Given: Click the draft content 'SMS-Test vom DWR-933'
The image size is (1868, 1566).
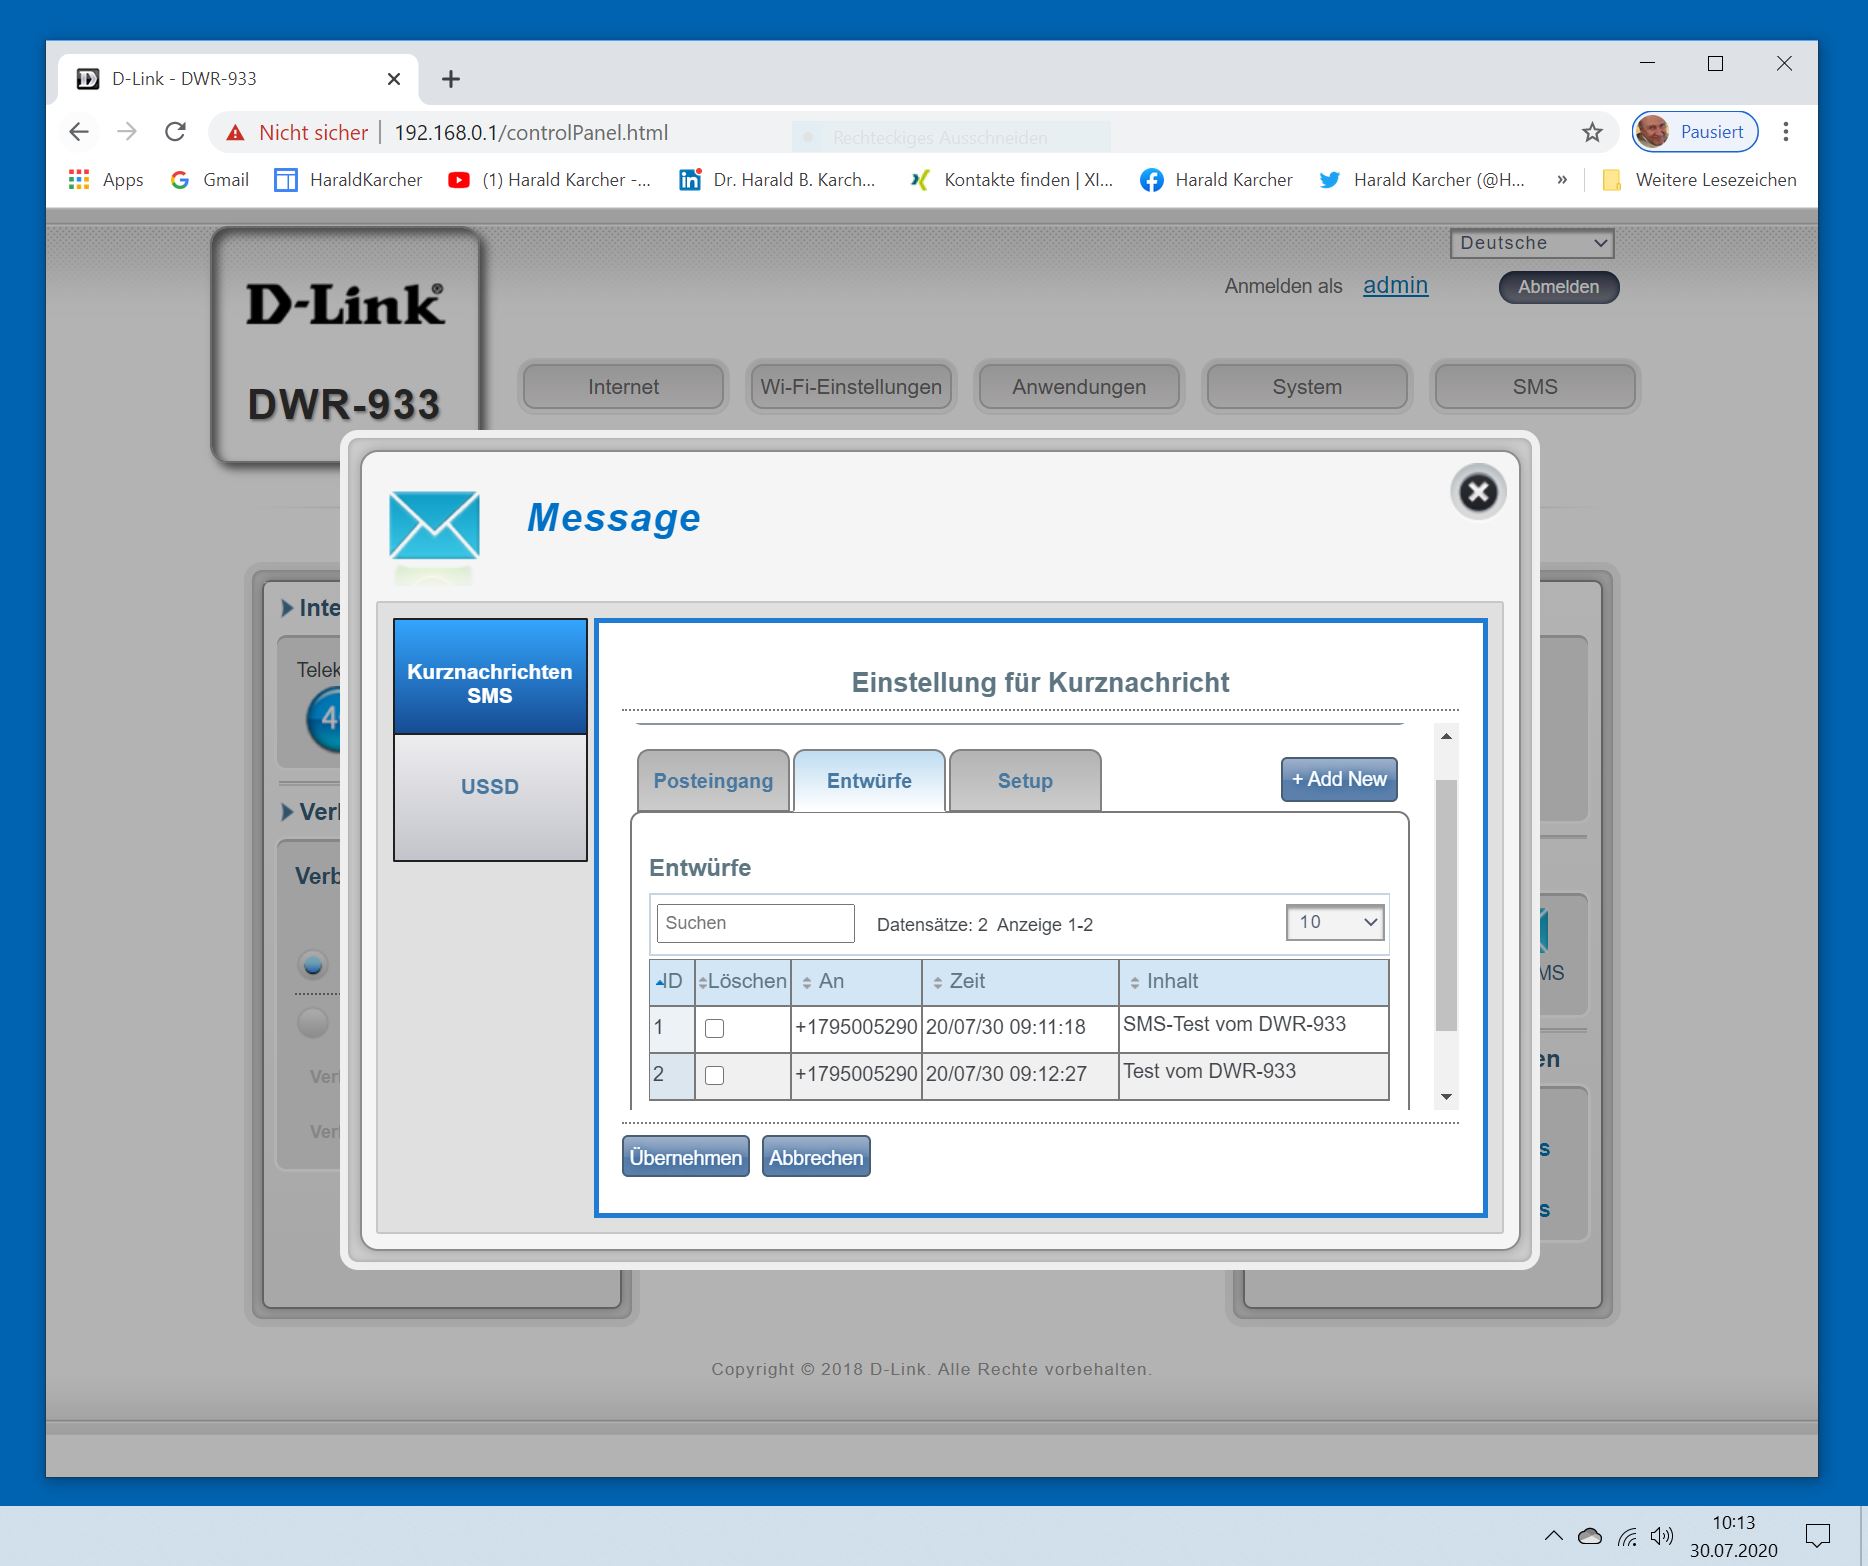Looking at the screenshot, I should pyautogui.click(x=1234, y=1024).
